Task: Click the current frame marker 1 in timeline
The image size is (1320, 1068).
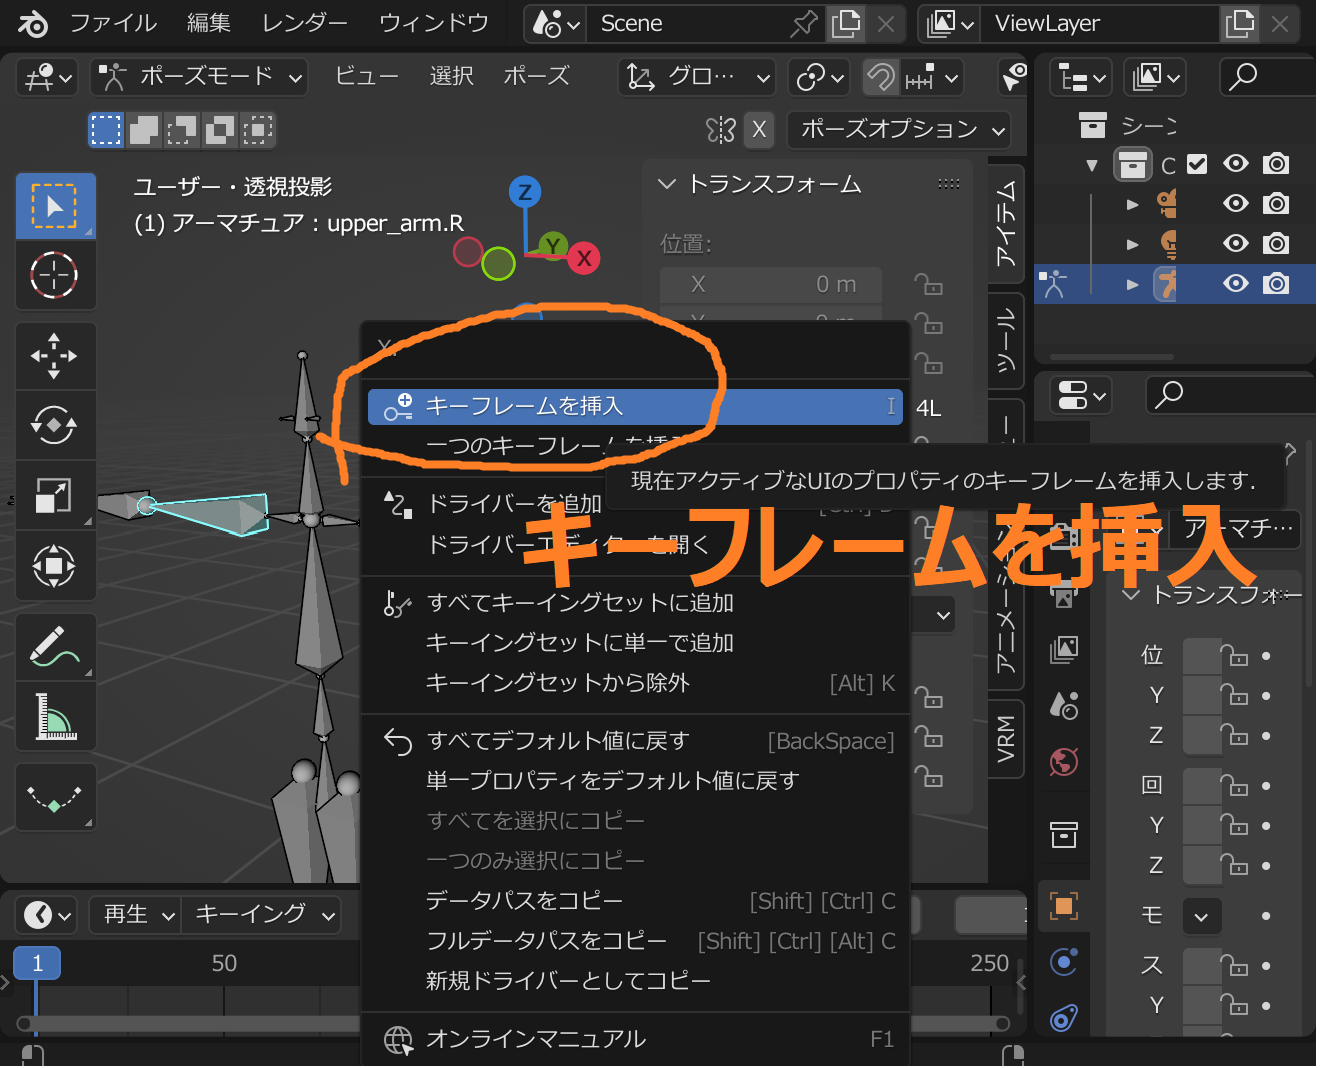Action: click(x=37, y=963)
